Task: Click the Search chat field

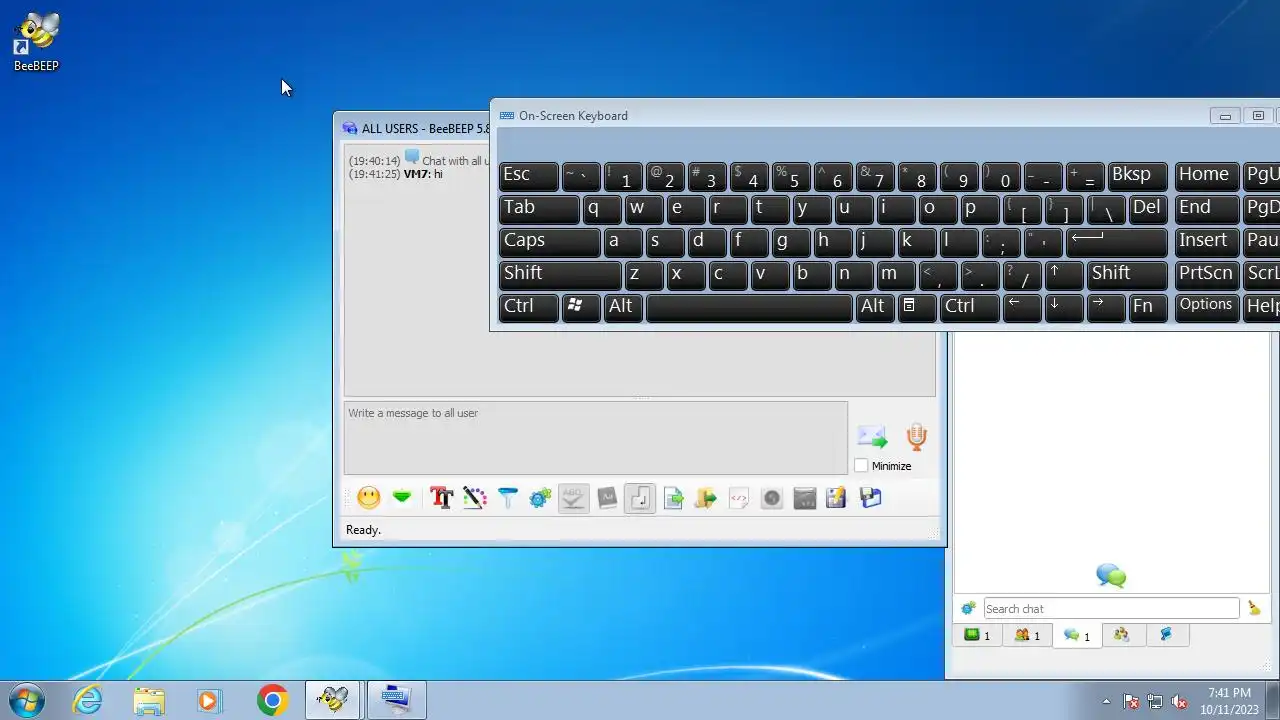Action: [1111, 608]
